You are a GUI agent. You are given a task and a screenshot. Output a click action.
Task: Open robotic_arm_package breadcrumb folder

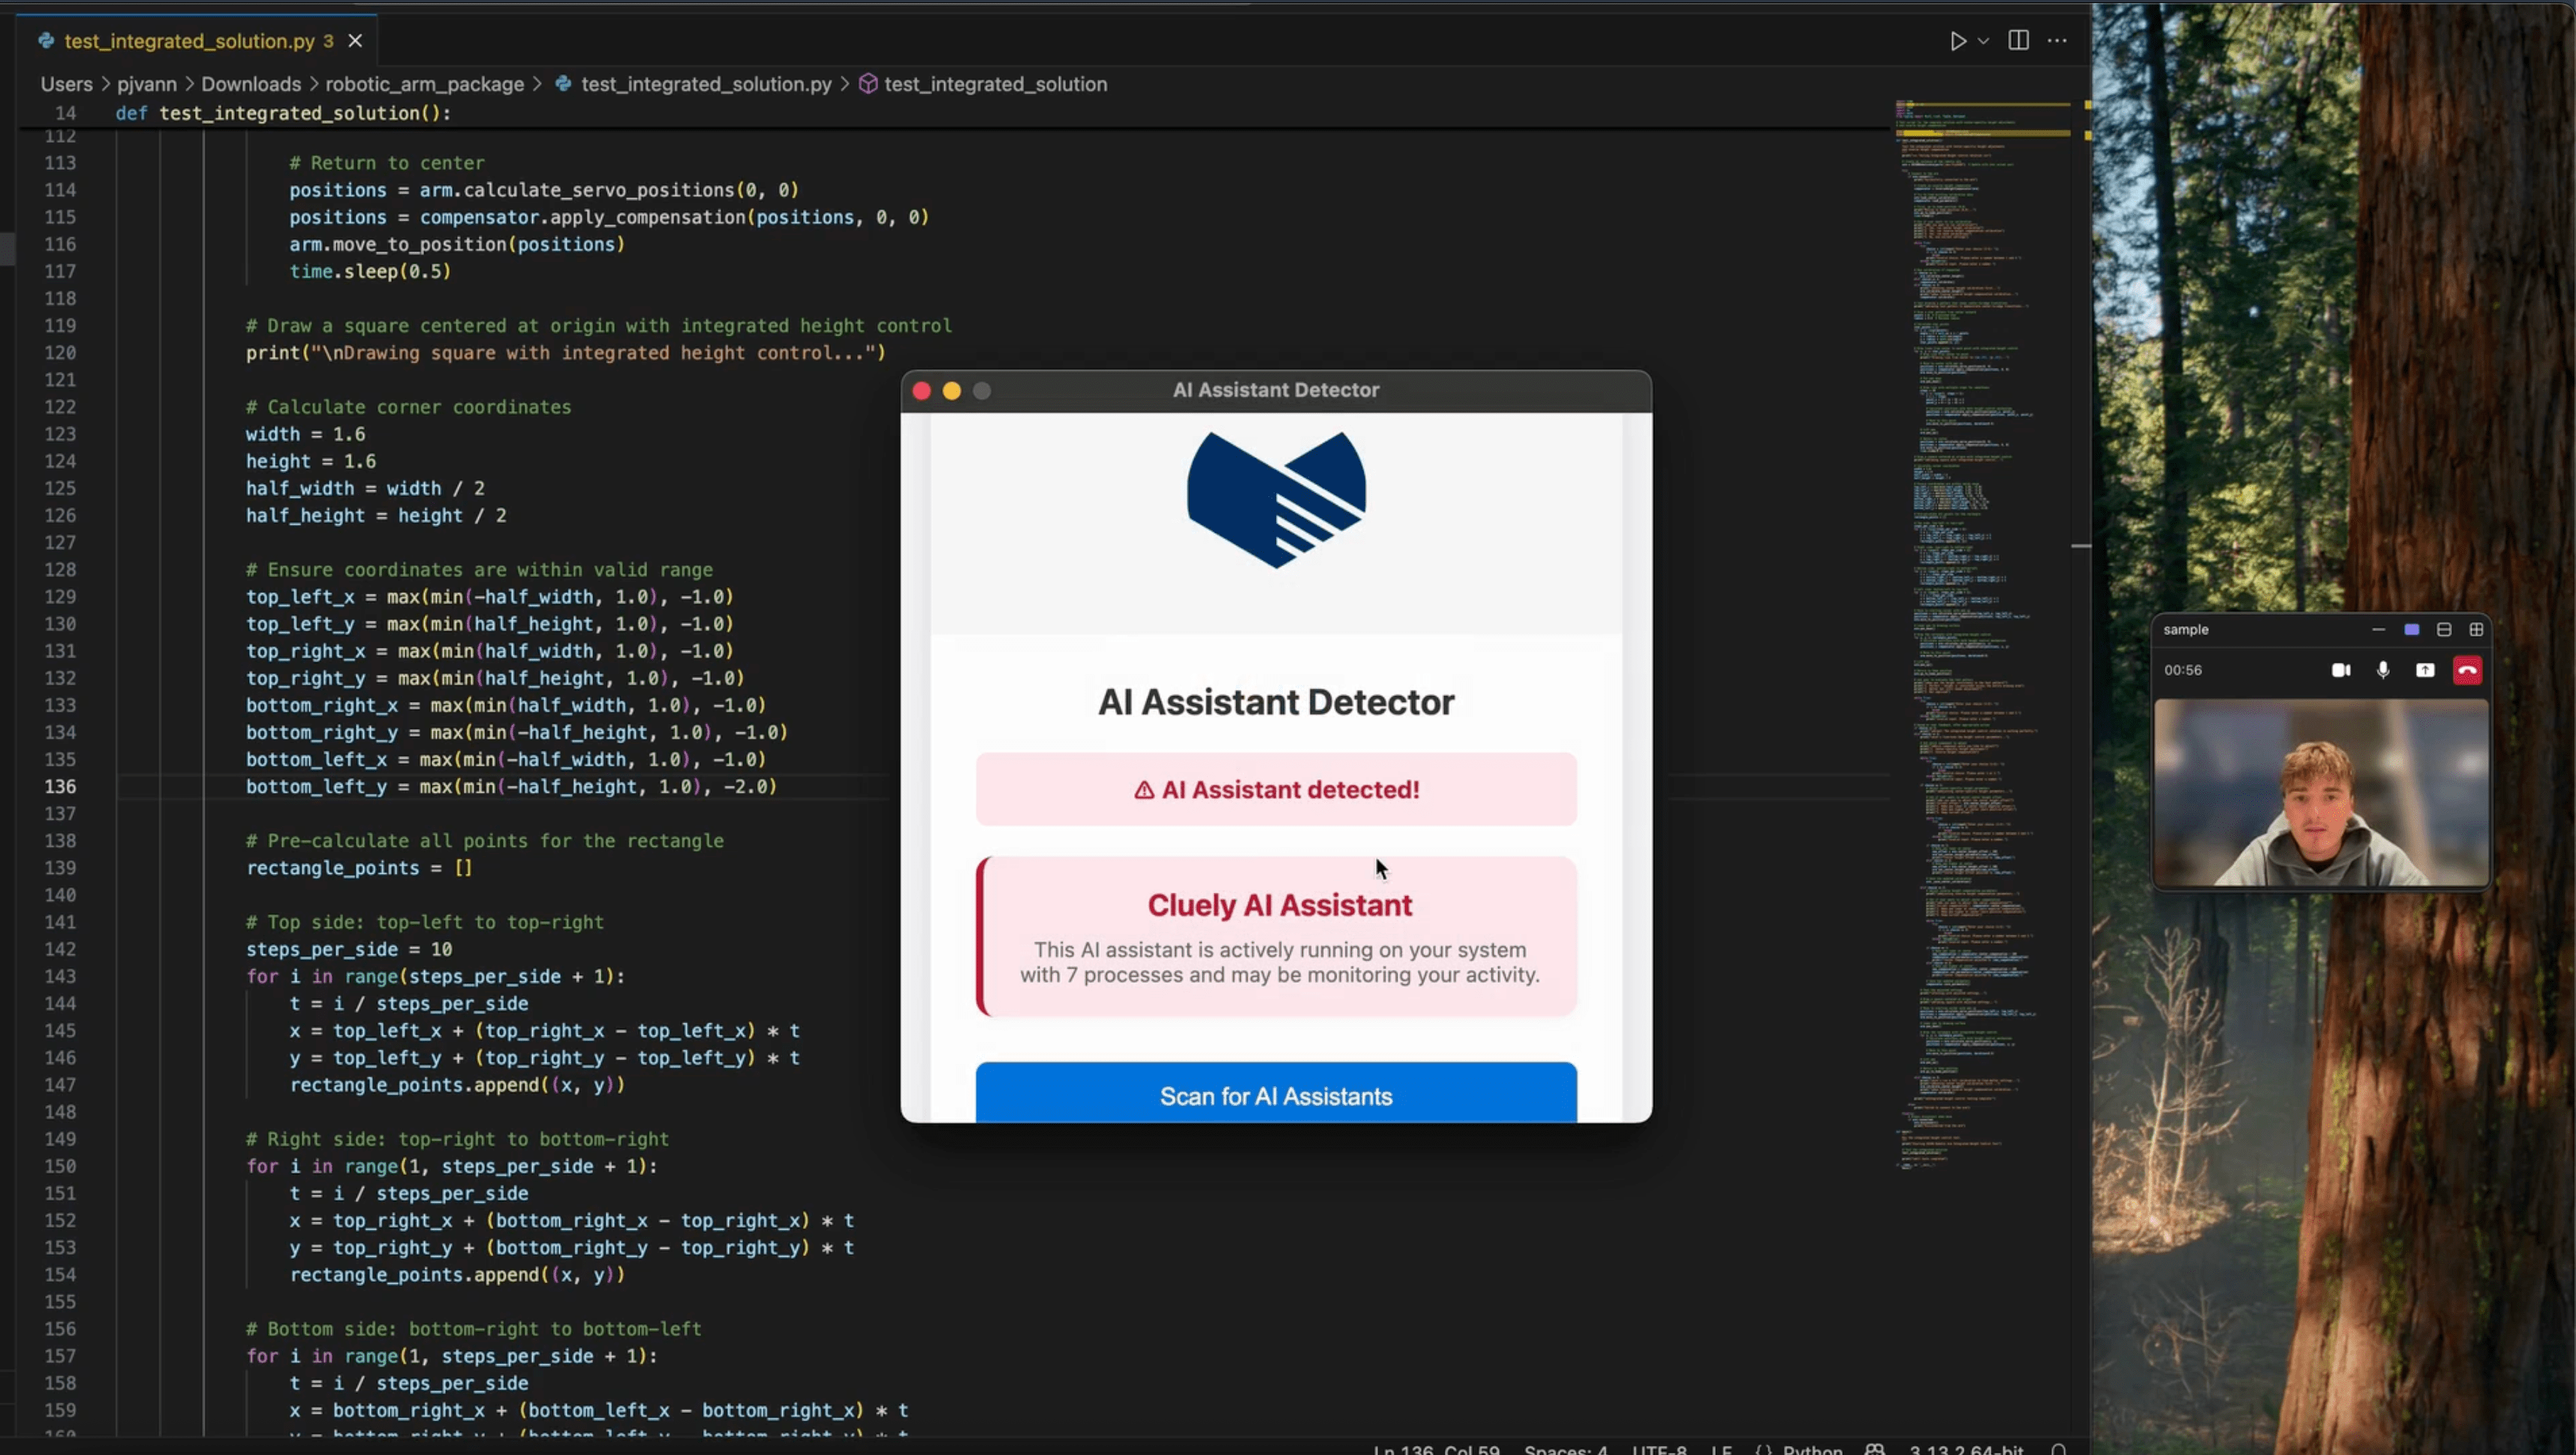pos(424,84)
